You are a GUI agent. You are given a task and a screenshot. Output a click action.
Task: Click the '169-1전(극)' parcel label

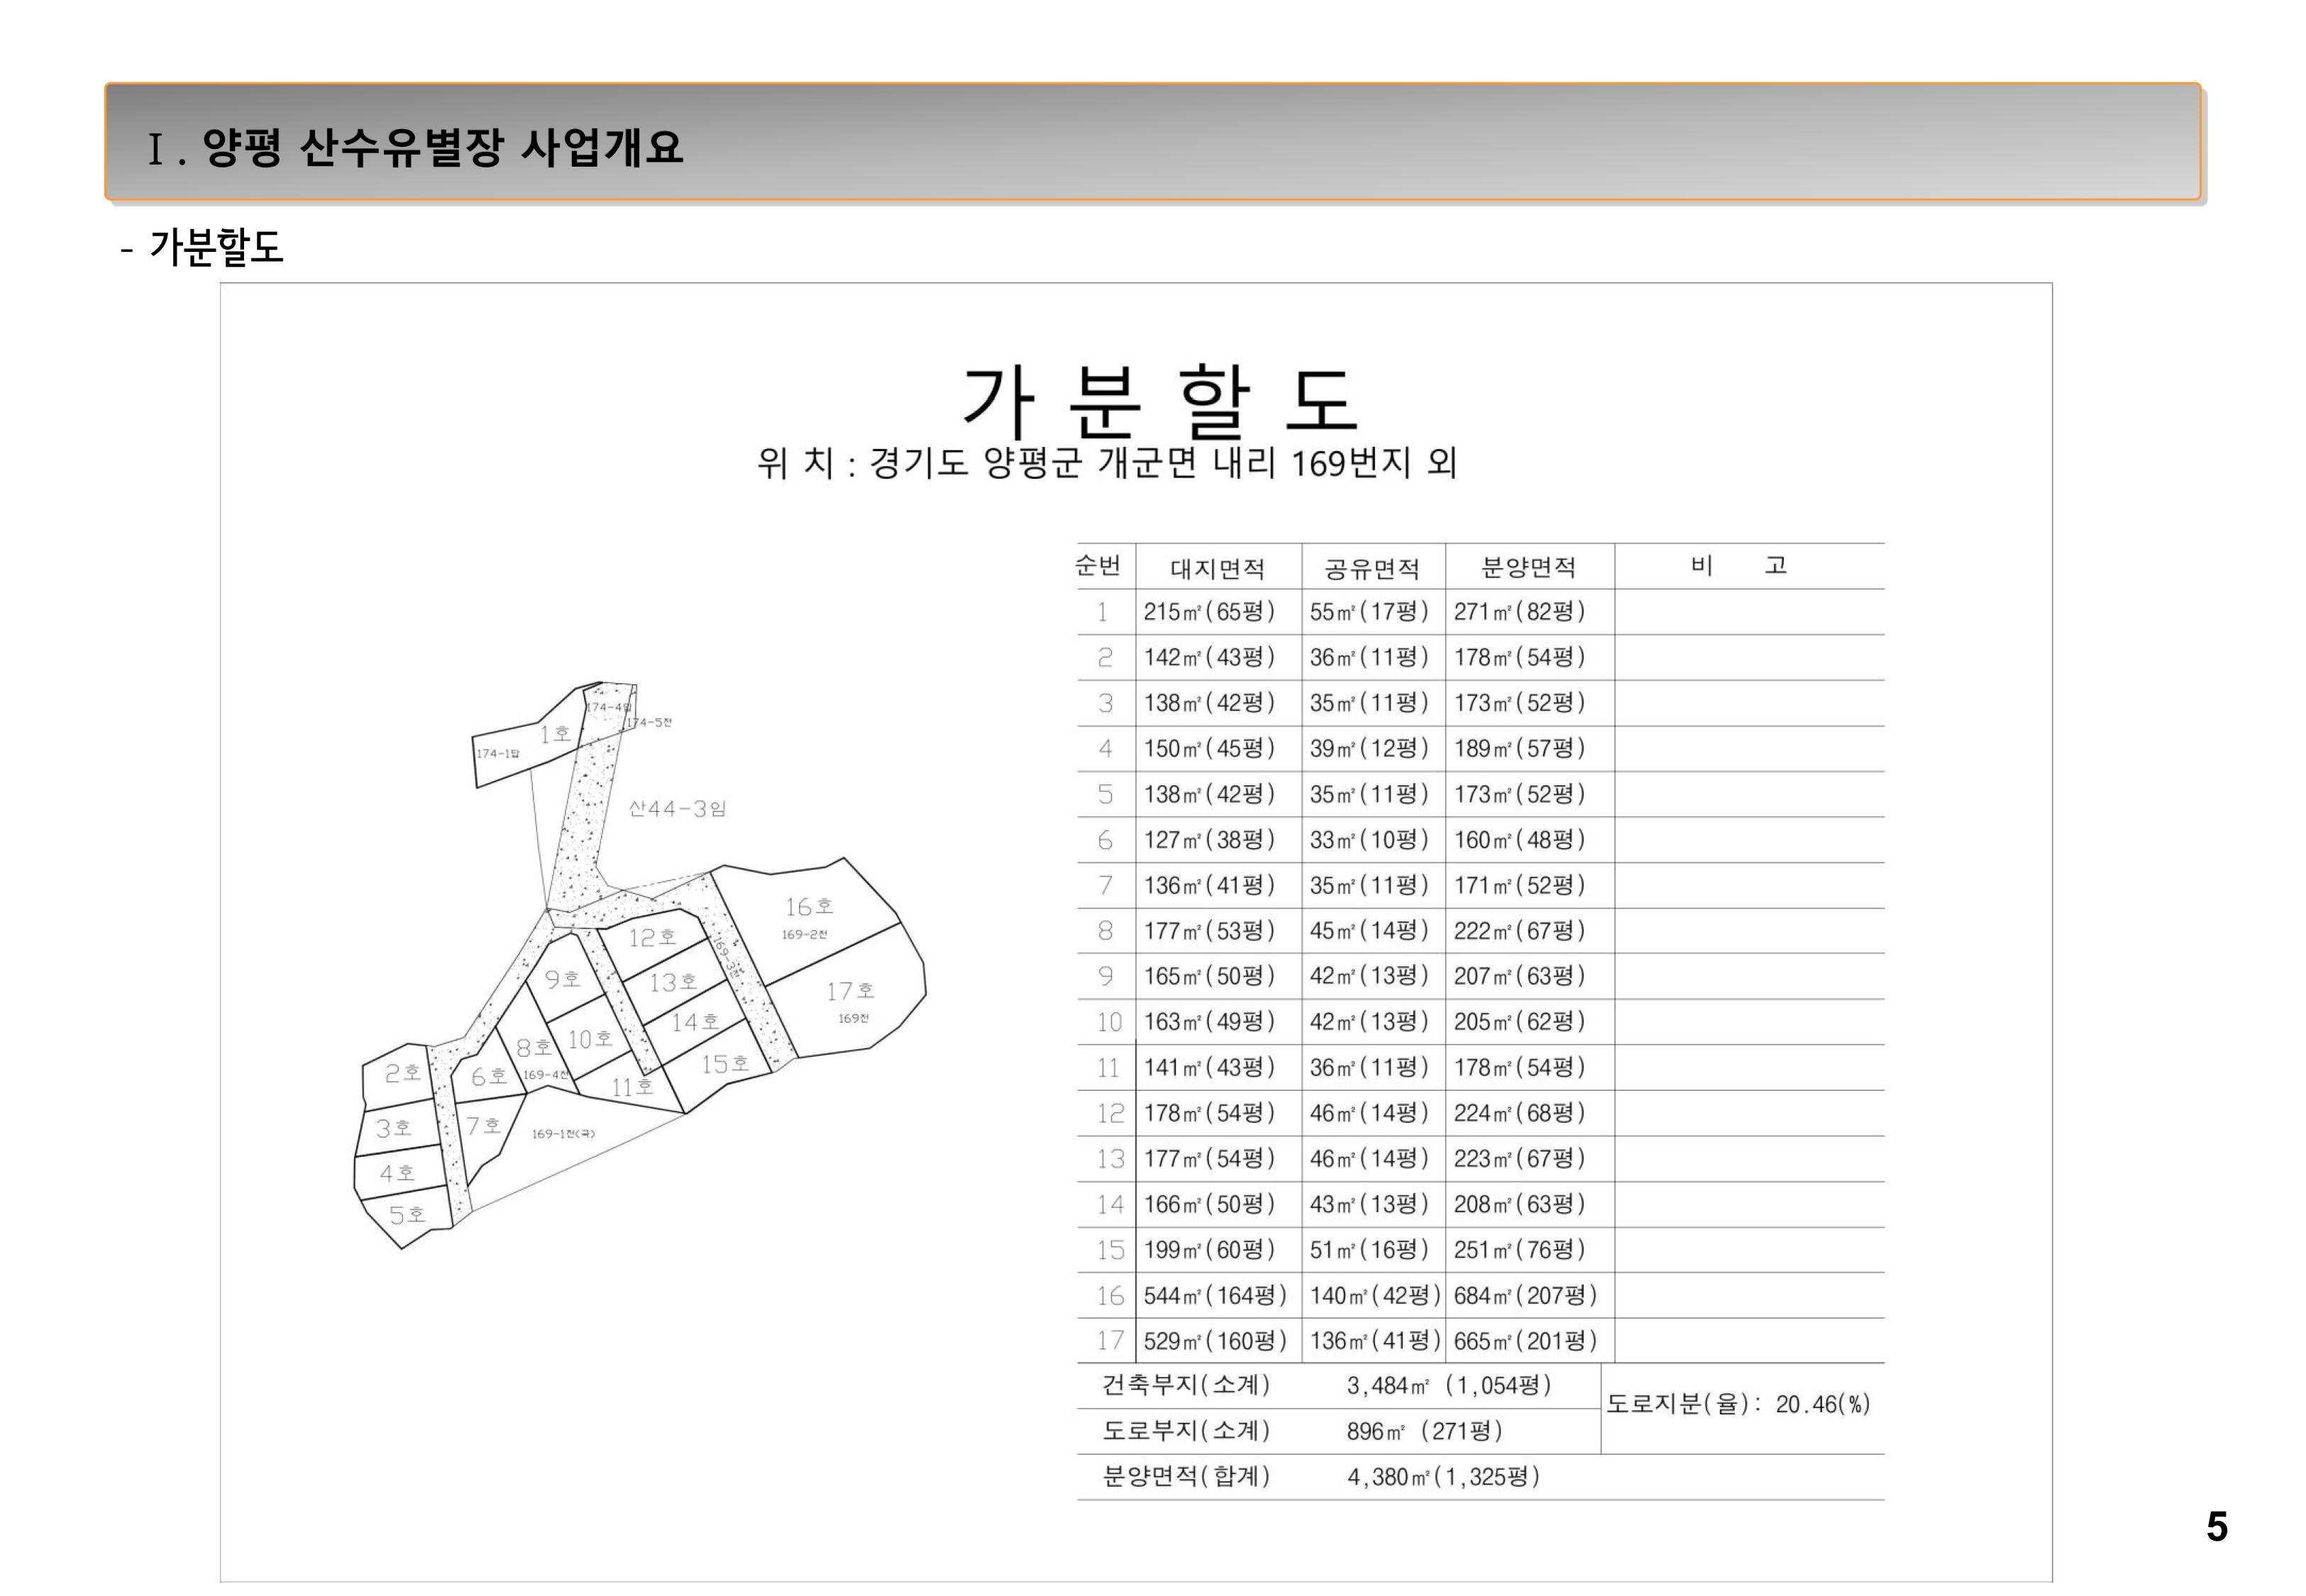(563, 1134)
